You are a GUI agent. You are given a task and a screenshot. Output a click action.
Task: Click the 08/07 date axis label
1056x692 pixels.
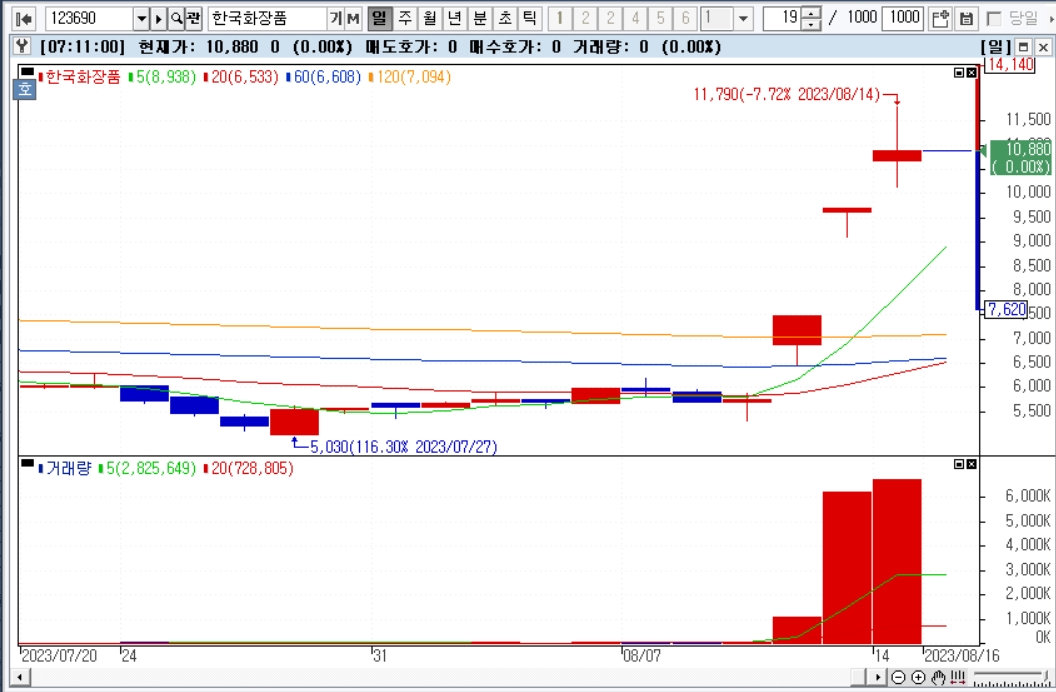pos(642,656)
